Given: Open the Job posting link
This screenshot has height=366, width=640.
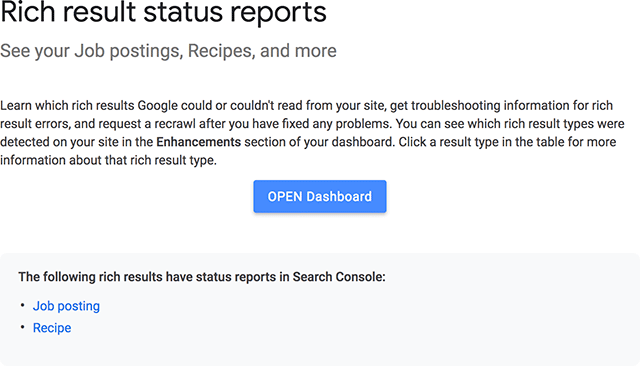Looking at the screenshot, I should click(66, 306).
